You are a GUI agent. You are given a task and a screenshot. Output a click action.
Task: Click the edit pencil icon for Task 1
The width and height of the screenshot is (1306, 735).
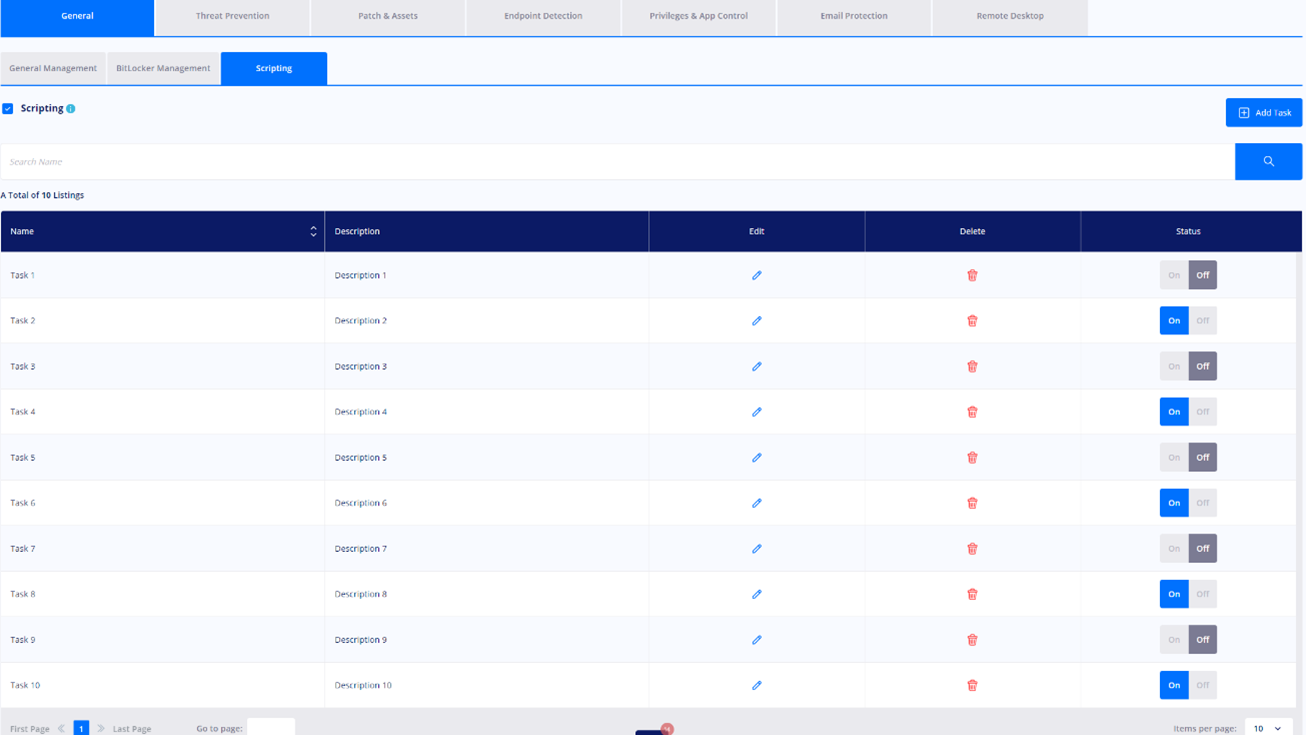point(757,275)
